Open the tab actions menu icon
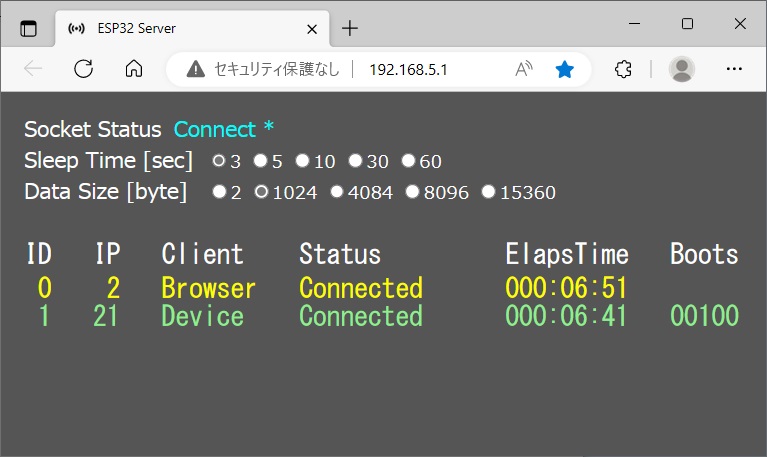The width and height of the screenshot is (767, 457). pos(28,28)
